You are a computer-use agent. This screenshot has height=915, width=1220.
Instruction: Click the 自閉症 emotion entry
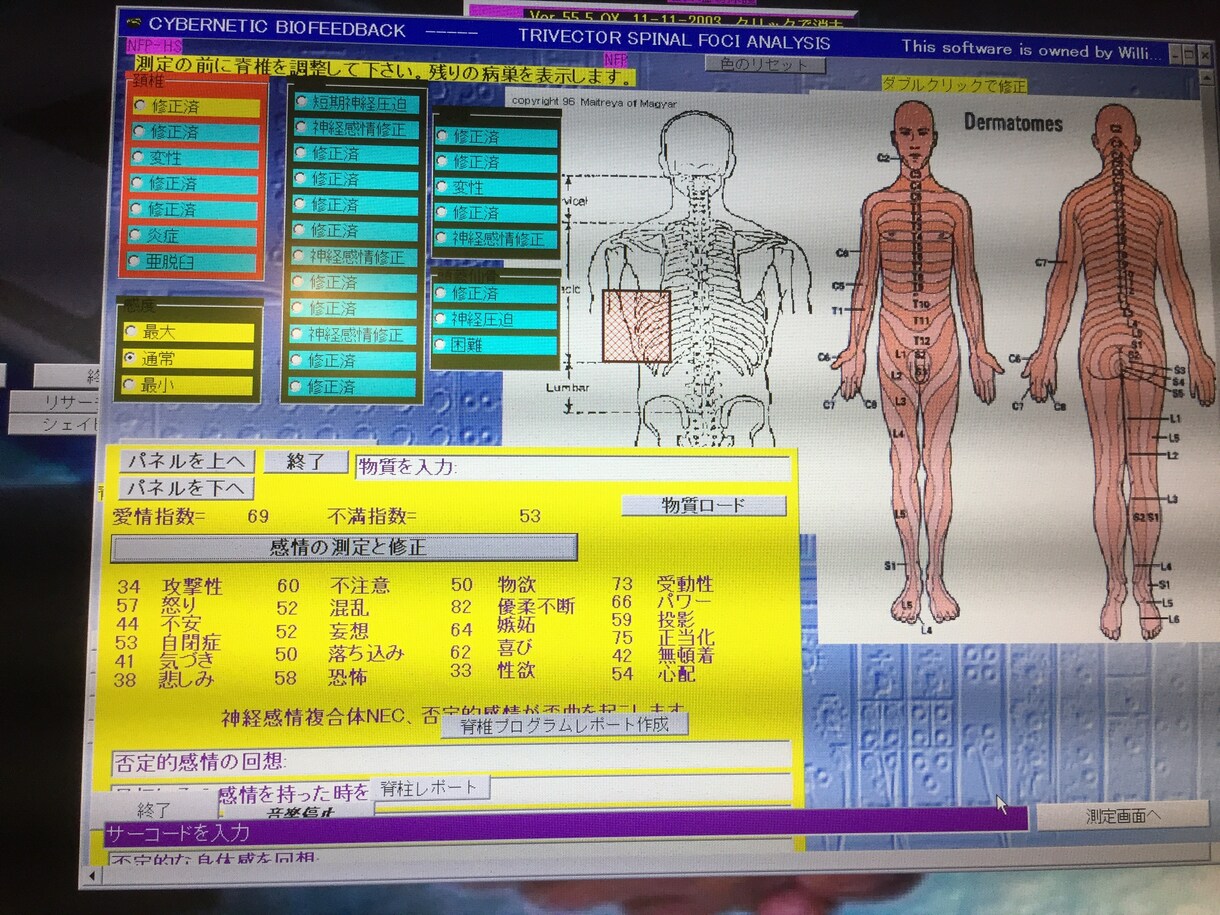(x=191, y=643)
